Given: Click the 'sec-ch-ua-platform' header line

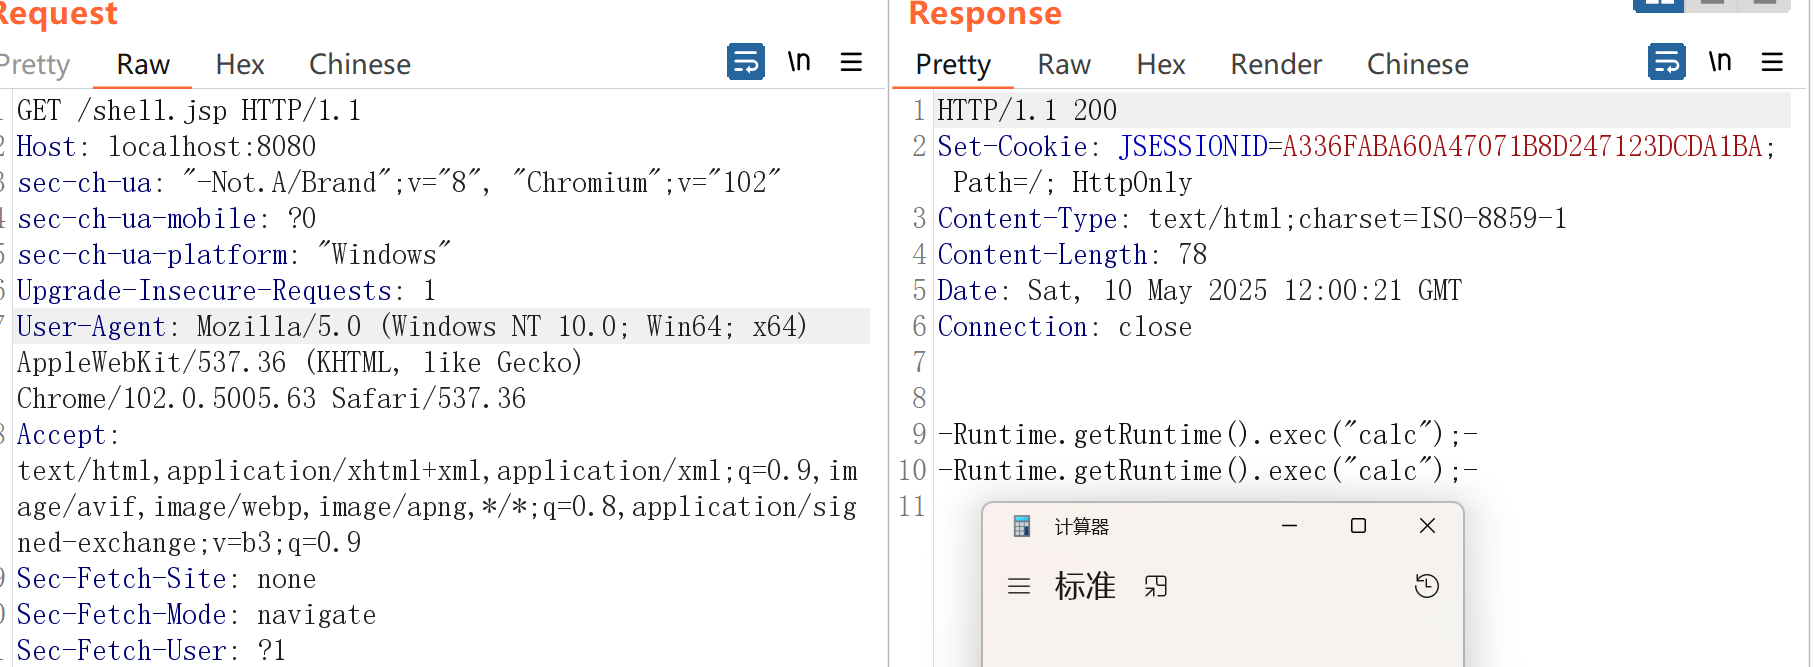Looking at the screenshot, I should (x=234, y=254).
